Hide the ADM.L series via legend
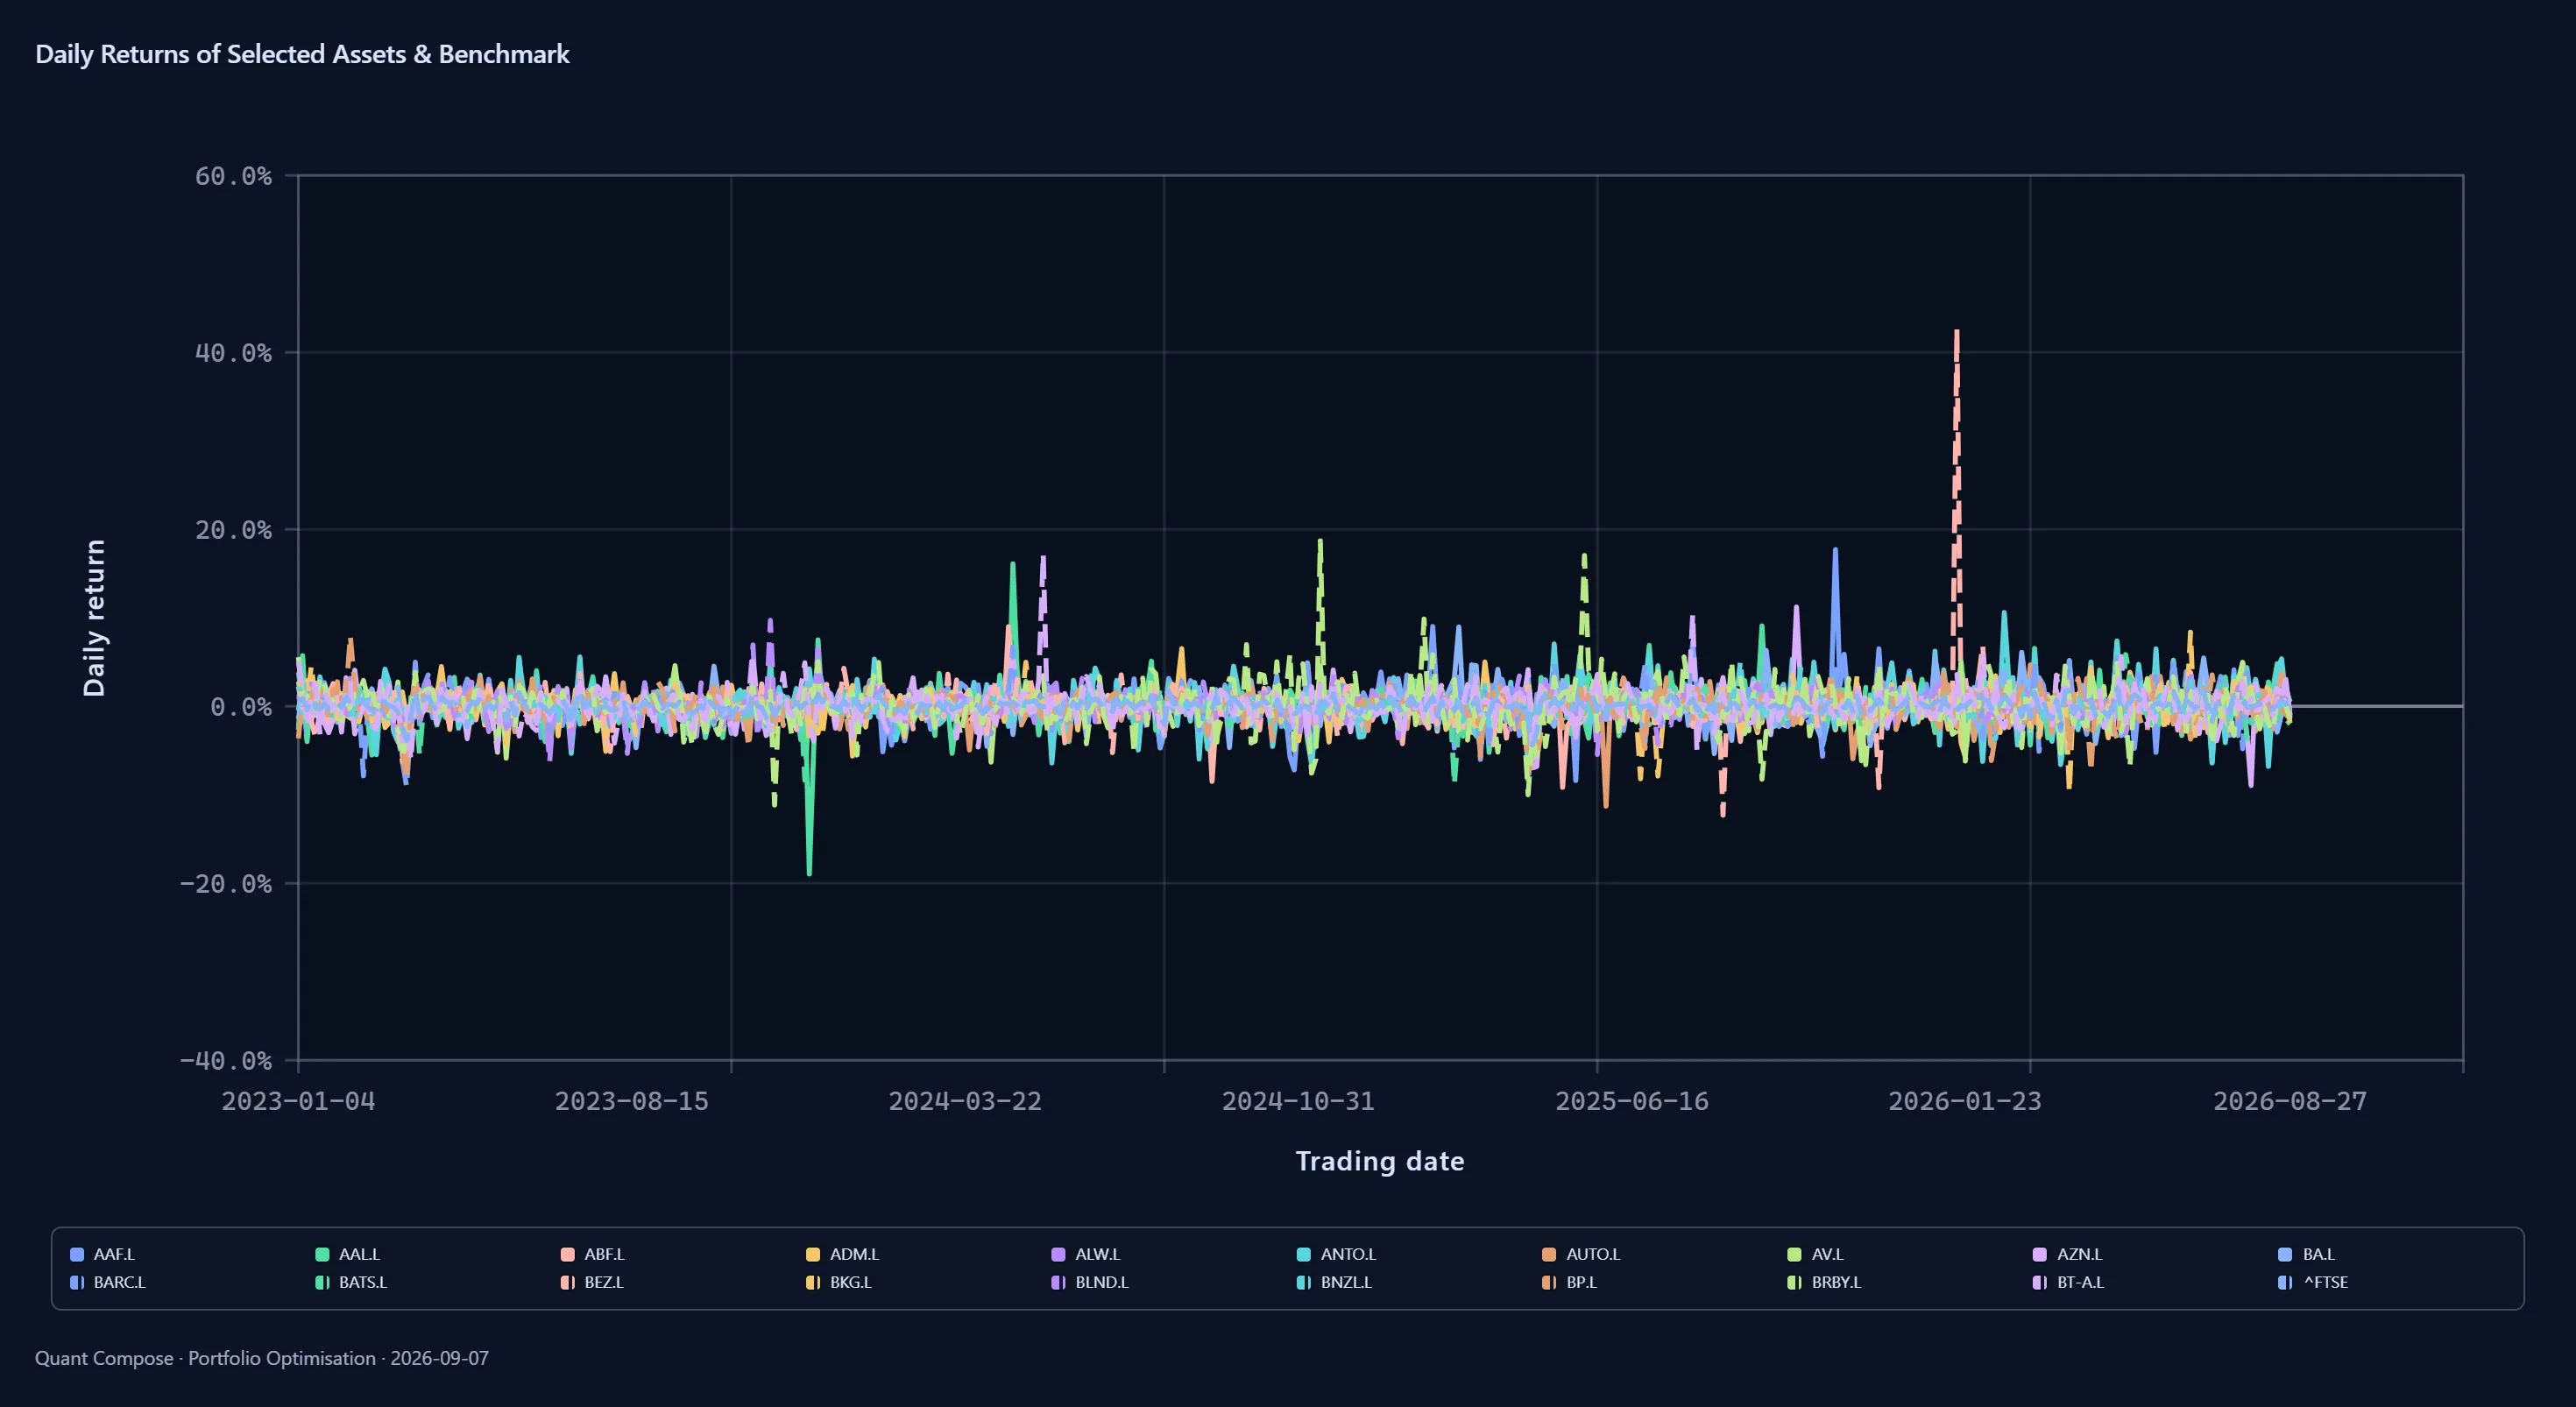The width and height of the screenshot is (2576, 1407). tap(843, 1254)
